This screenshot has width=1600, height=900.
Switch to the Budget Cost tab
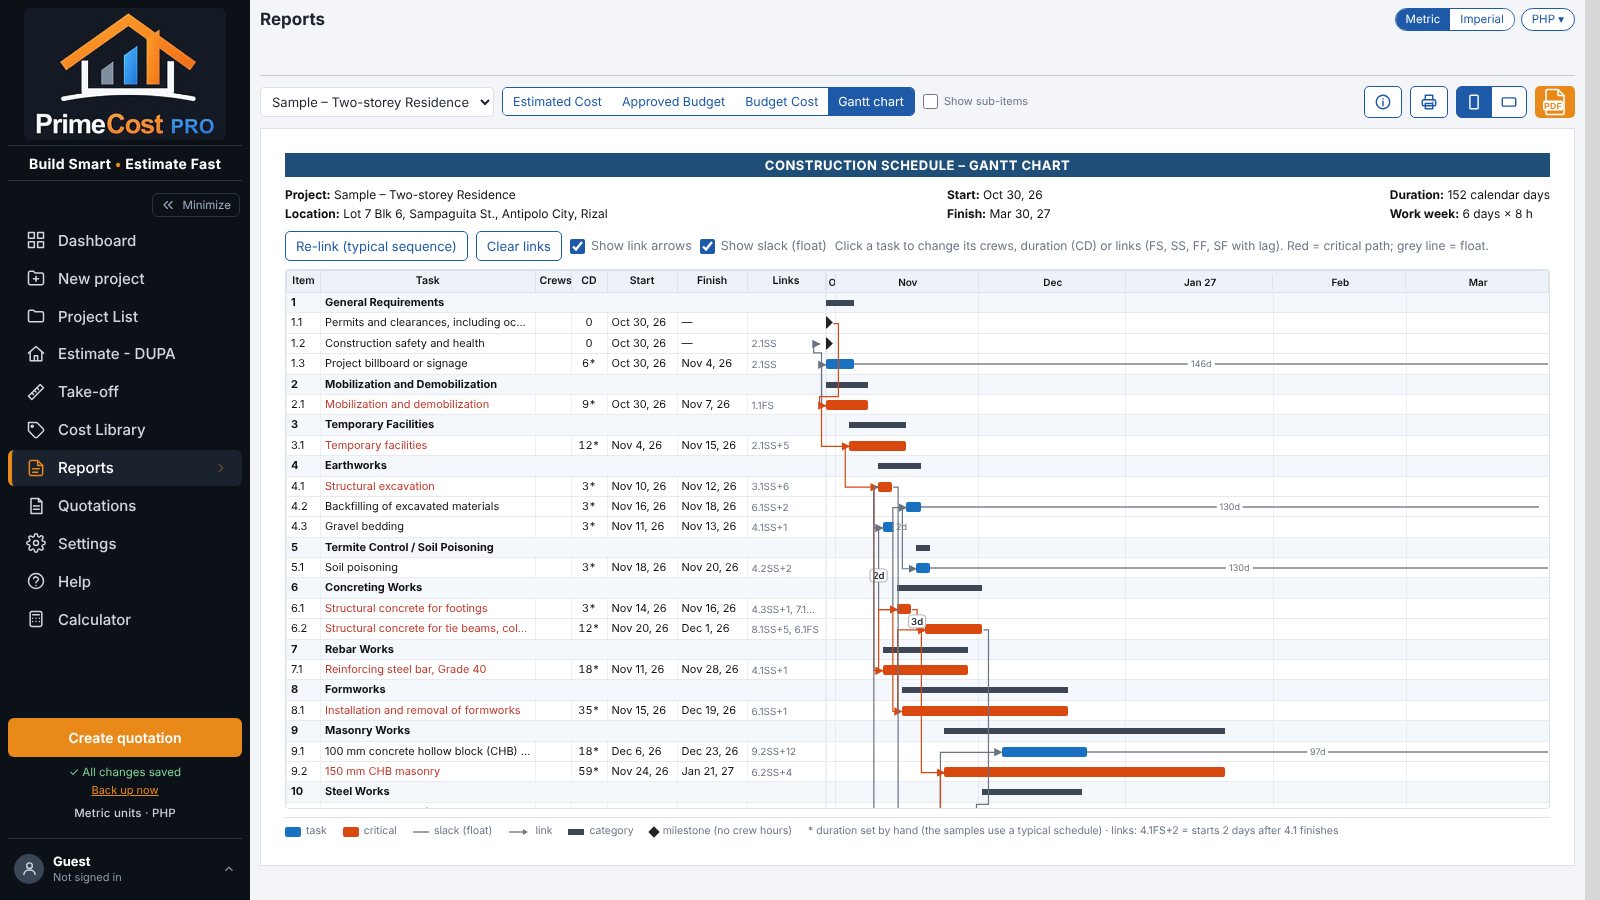tap(781, 102)
